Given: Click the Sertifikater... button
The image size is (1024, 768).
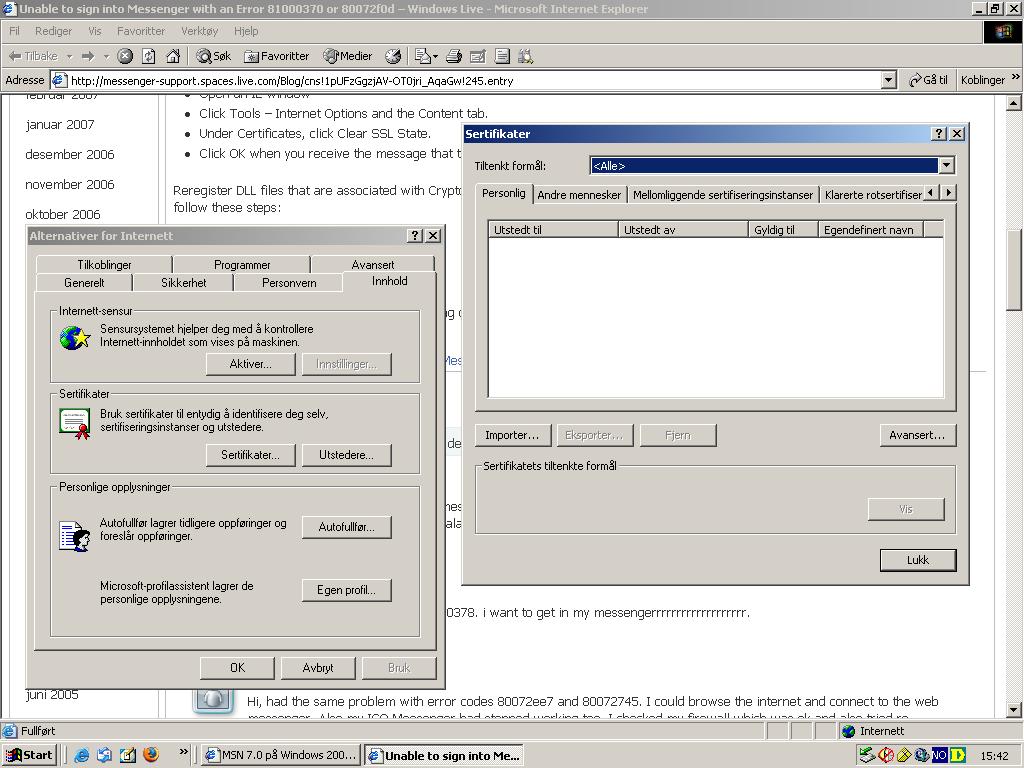Looking at the screenshot, I should coord(251,455).
